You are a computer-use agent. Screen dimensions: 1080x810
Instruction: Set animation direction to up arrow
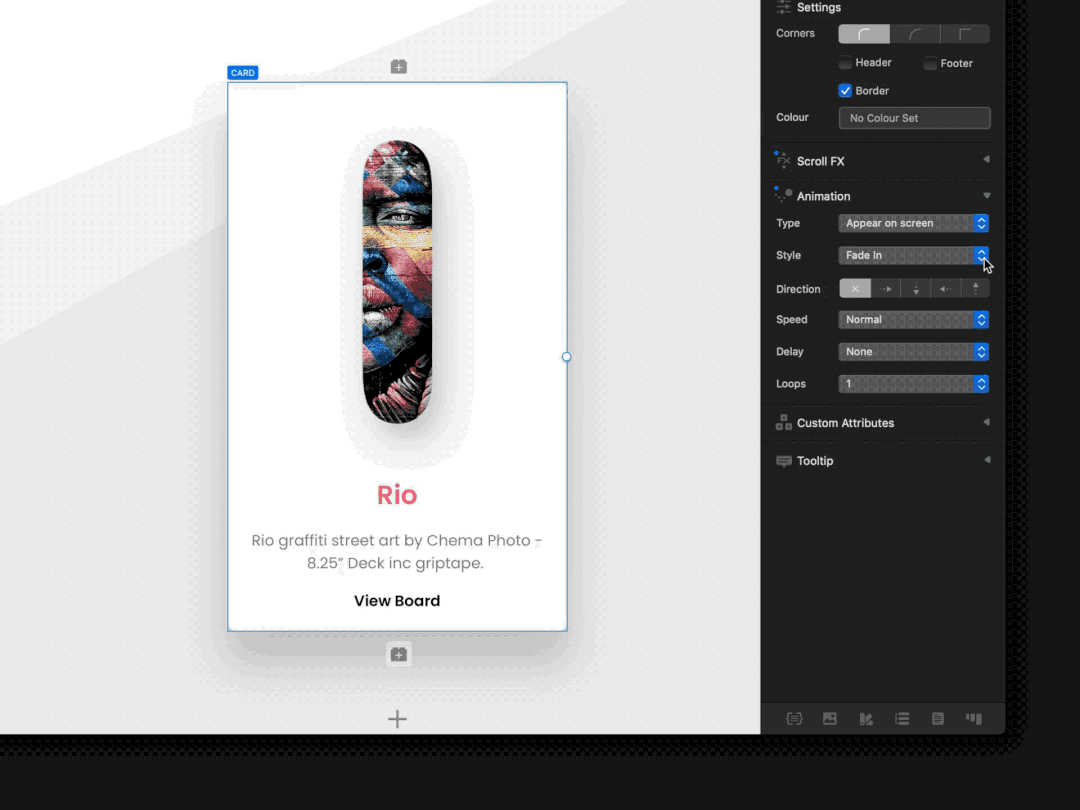coord(975,289)
